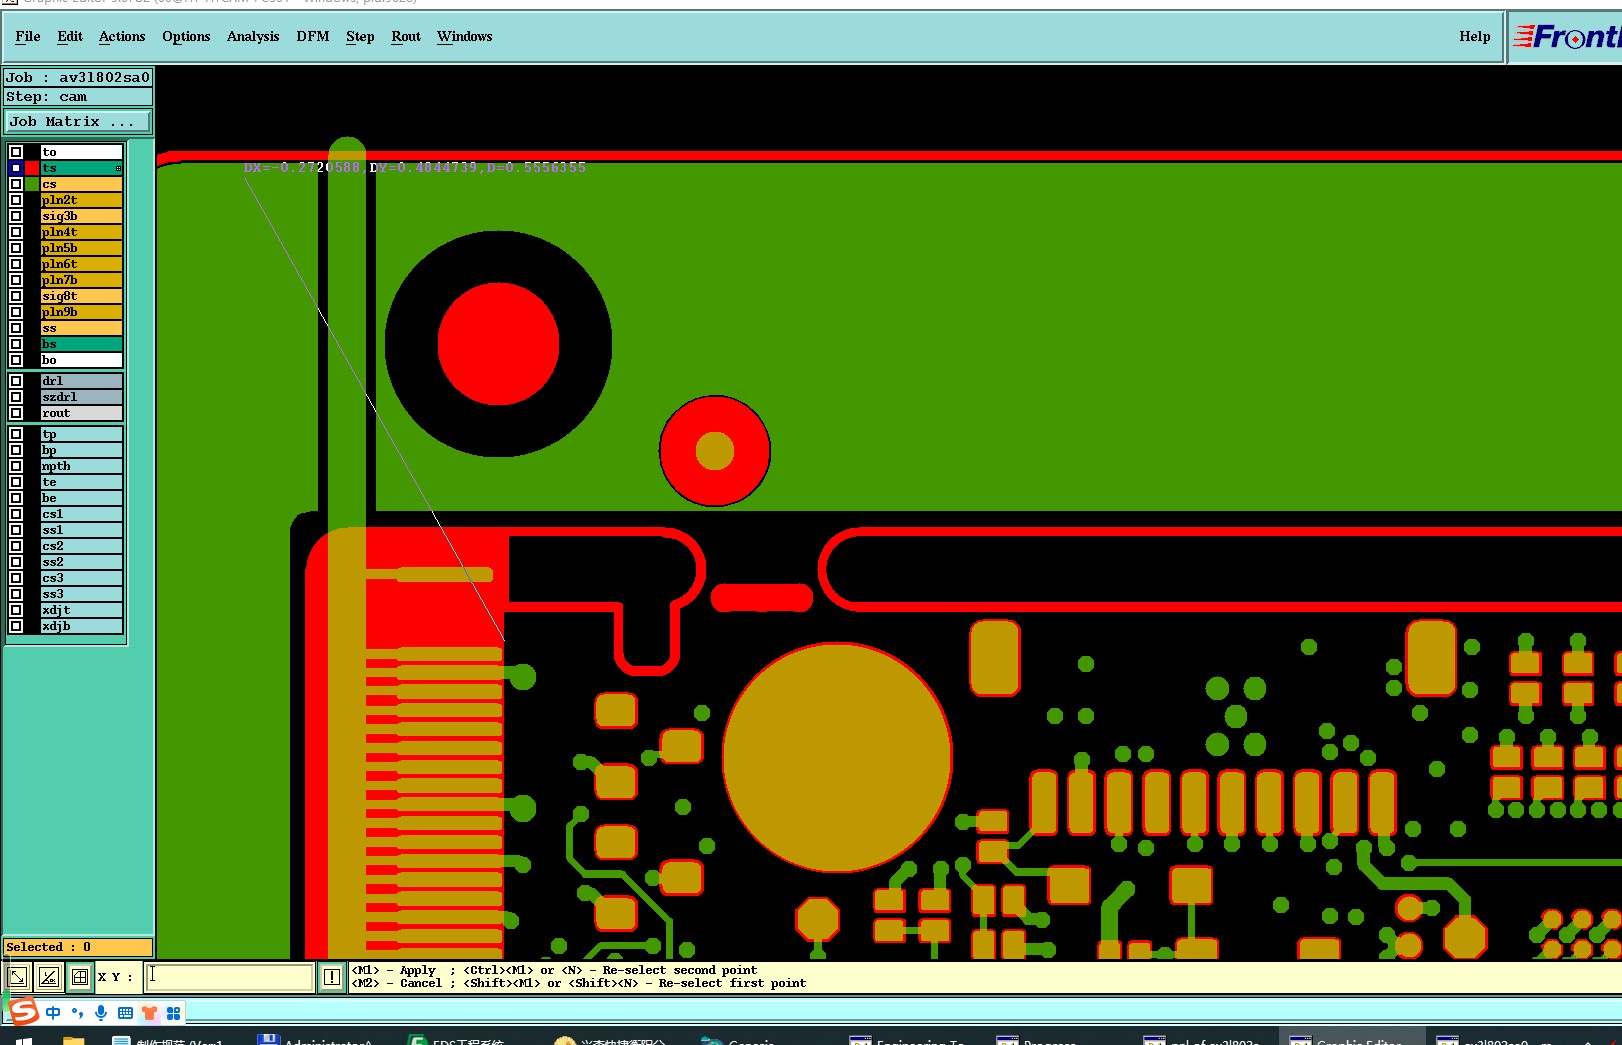Click the small marker icon on ts row
Viewport: 1622px width, 1045px height.
(x=118, y=168)
